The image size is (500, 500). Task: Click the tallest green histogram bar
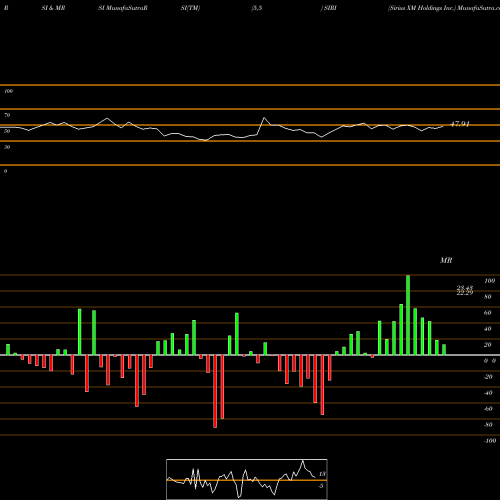pos(408,315)
